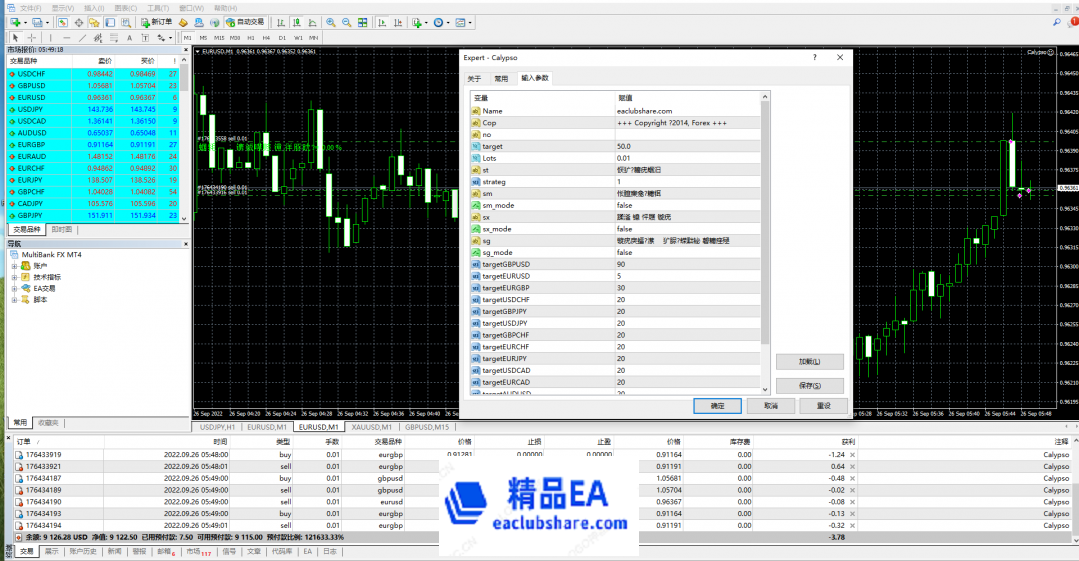Open the Periods clock dropdown arrow

(x=448, y=23)
